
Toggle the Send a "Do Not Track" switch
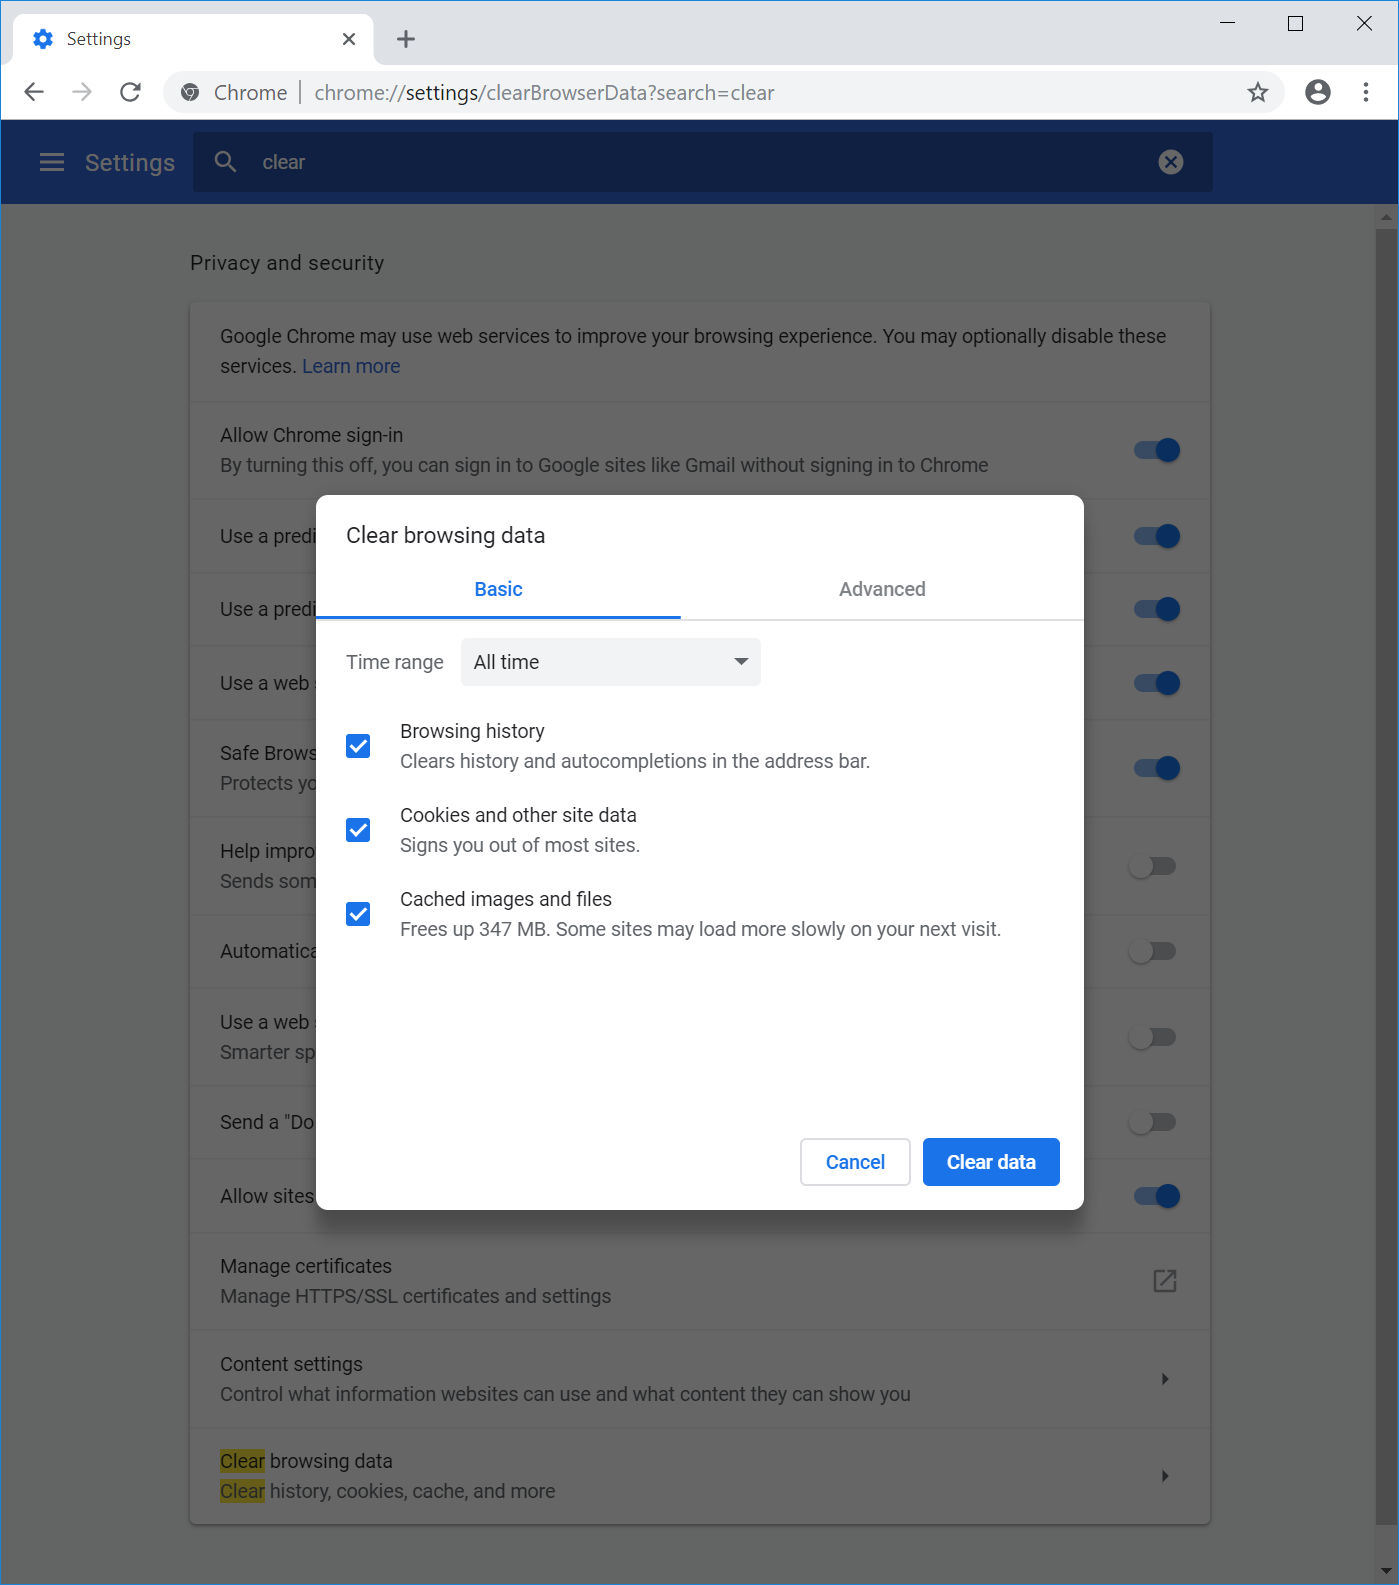(x=1153, y=1122)
